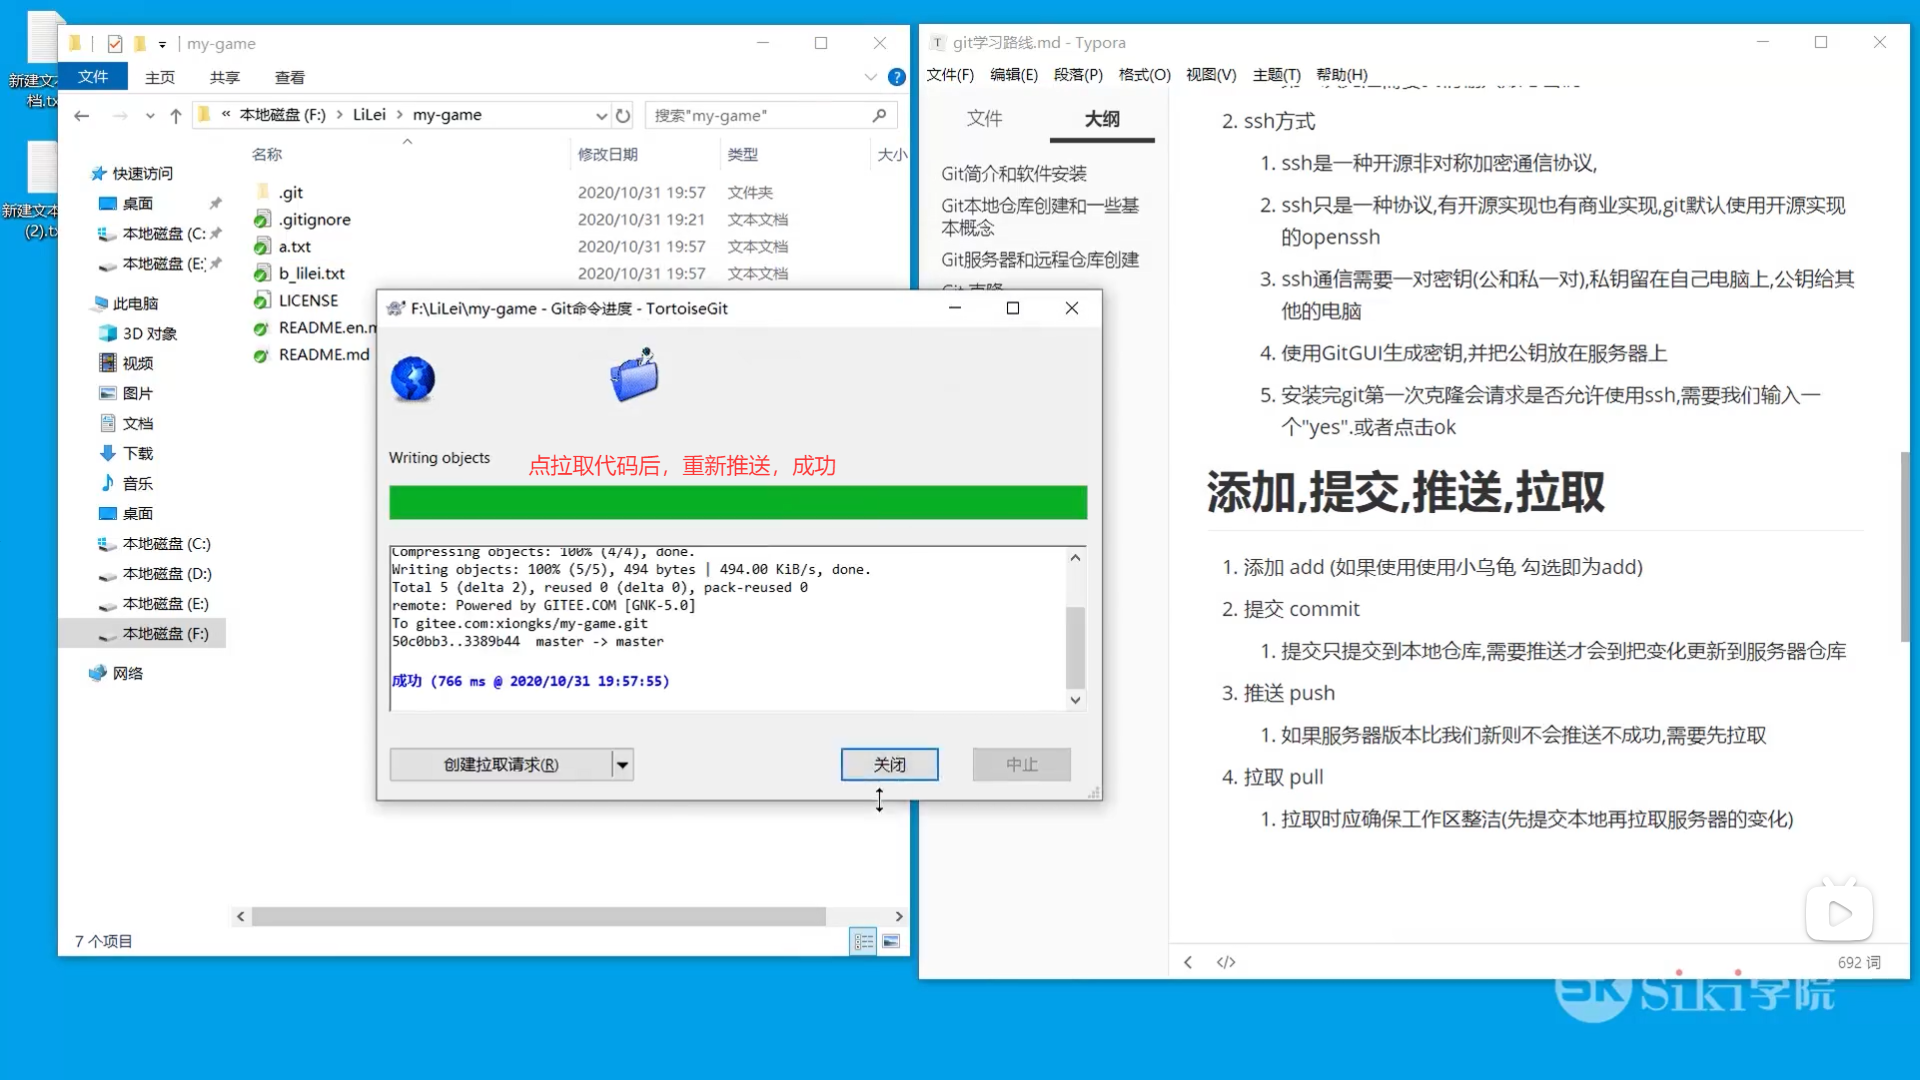Switch to large icons view in Explorer
The height and width of the screenshot is (1080, 1920).
pos(891,941)
